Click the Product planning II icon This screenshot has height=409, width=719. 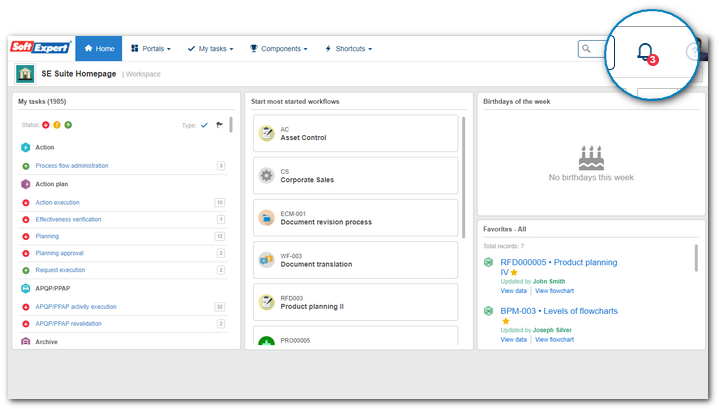[x=266, y=302]
